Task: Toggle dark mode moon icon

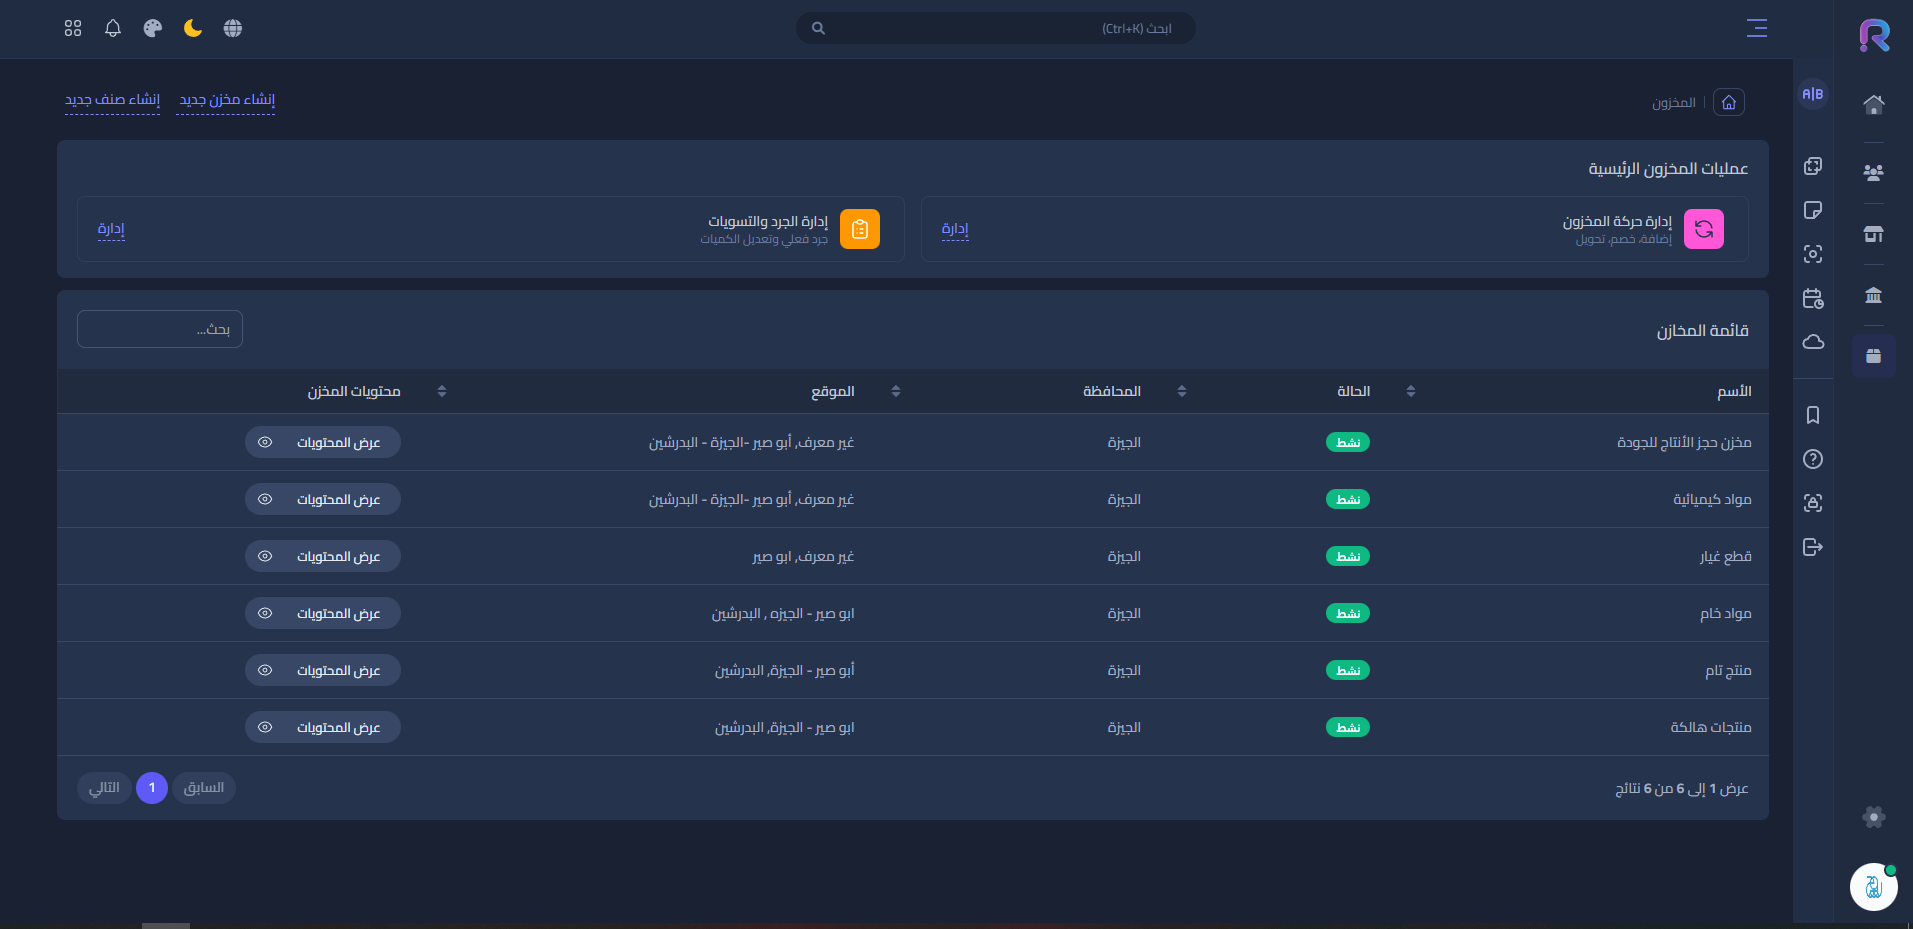Action: [x=193, y=28]
